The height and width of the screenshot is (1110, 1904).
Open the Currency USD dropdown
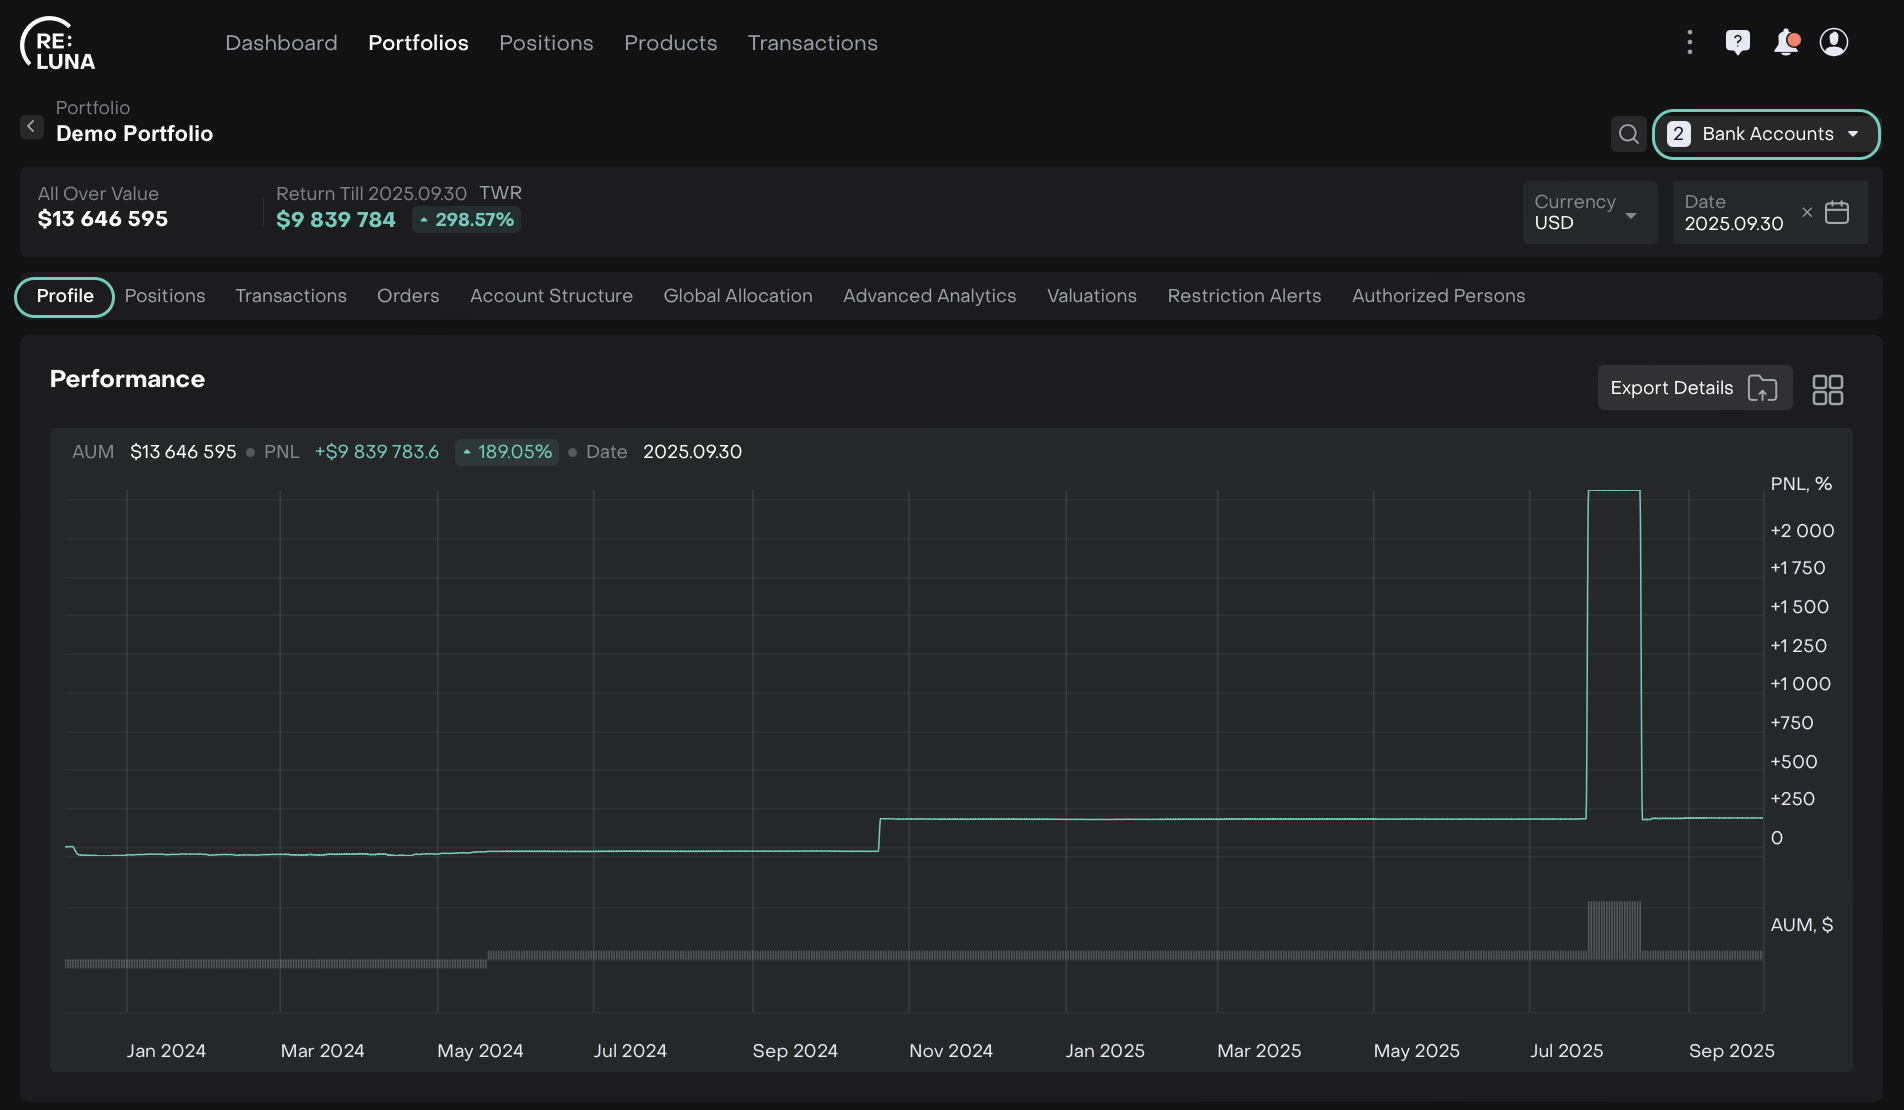(x=1588, y=212)
